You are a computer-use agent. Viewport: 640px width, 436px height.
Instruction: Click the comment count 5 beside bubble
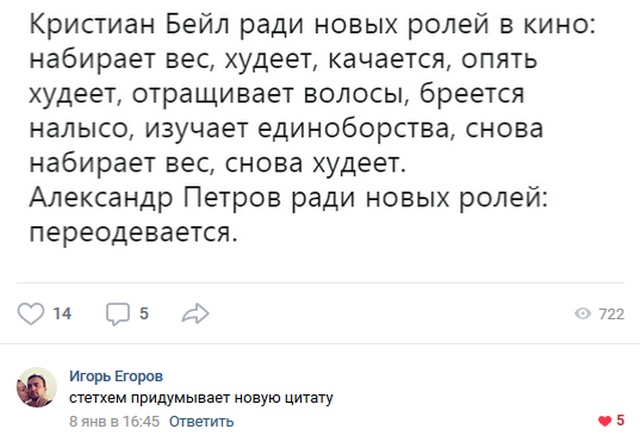pyautogui.click(x=144, y=314)
